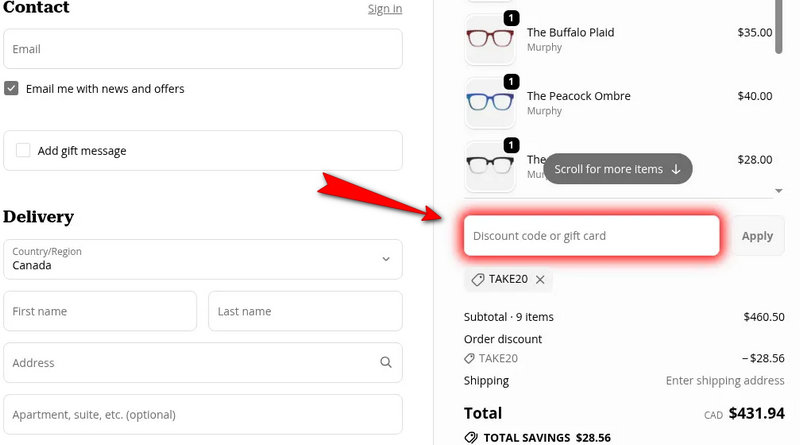Click the Apartment, suite, etc. field
The image size is (800, 445).
pos(203,414)
